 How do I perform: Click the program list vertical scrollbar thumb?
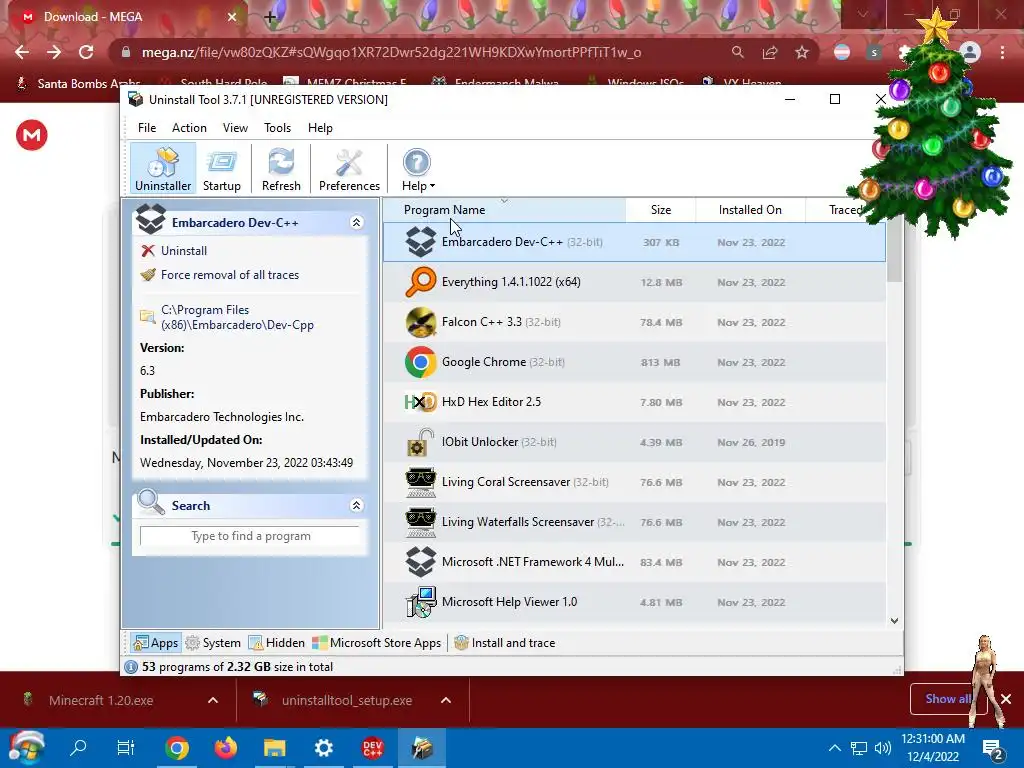coord(895,251)
